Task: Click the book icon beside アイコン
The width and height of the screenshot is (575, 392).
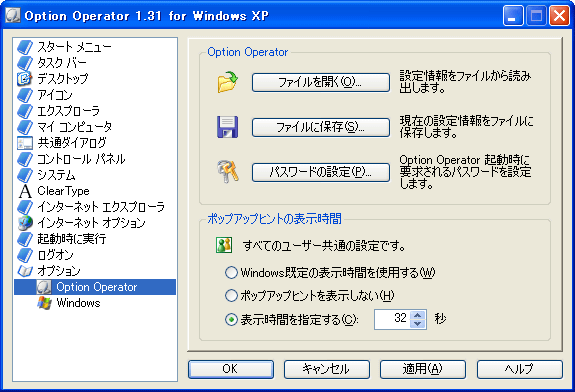Action: point(25,95)
